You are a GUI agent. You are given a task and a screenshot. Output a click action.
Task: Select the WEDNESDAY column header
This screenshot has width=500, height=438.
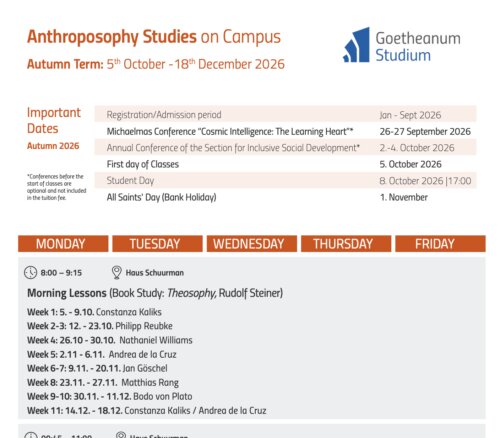(x=252, y=244)
